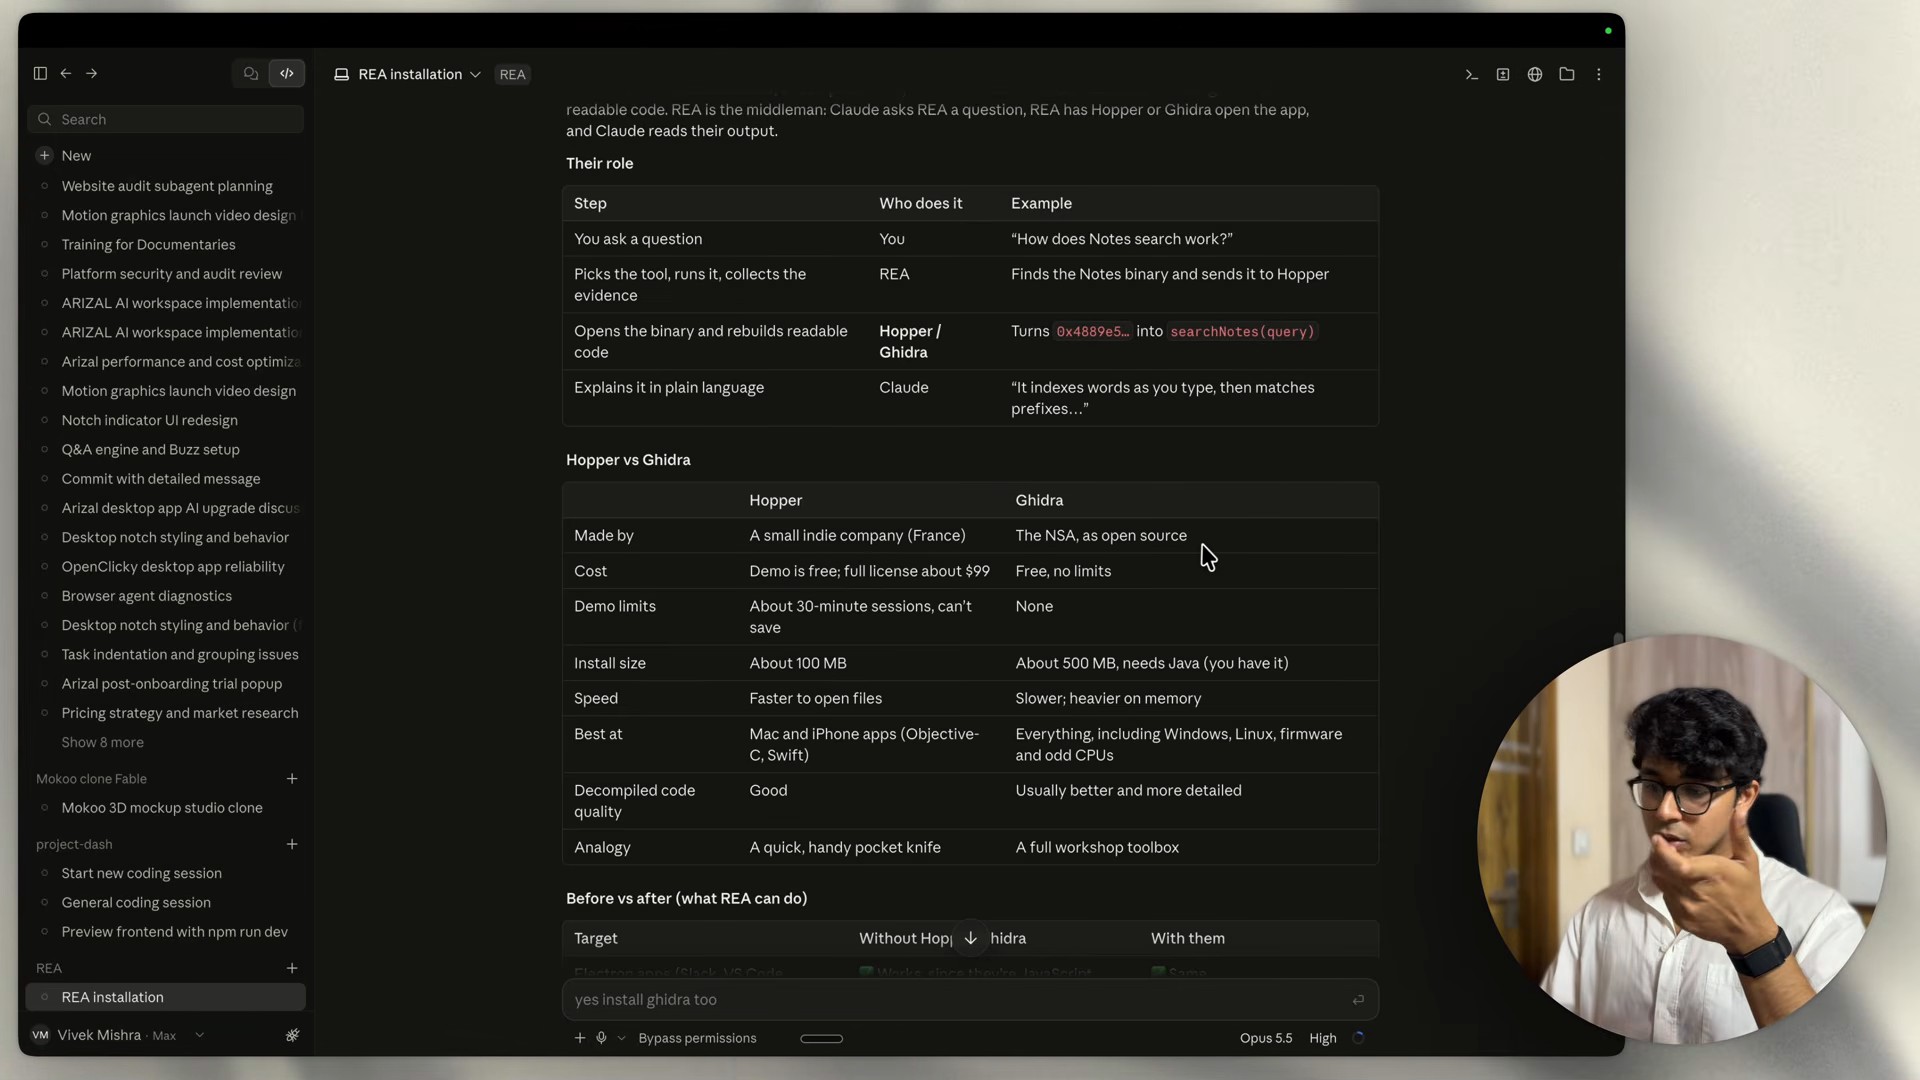Focus the sidebar Search field

[166, 119]
